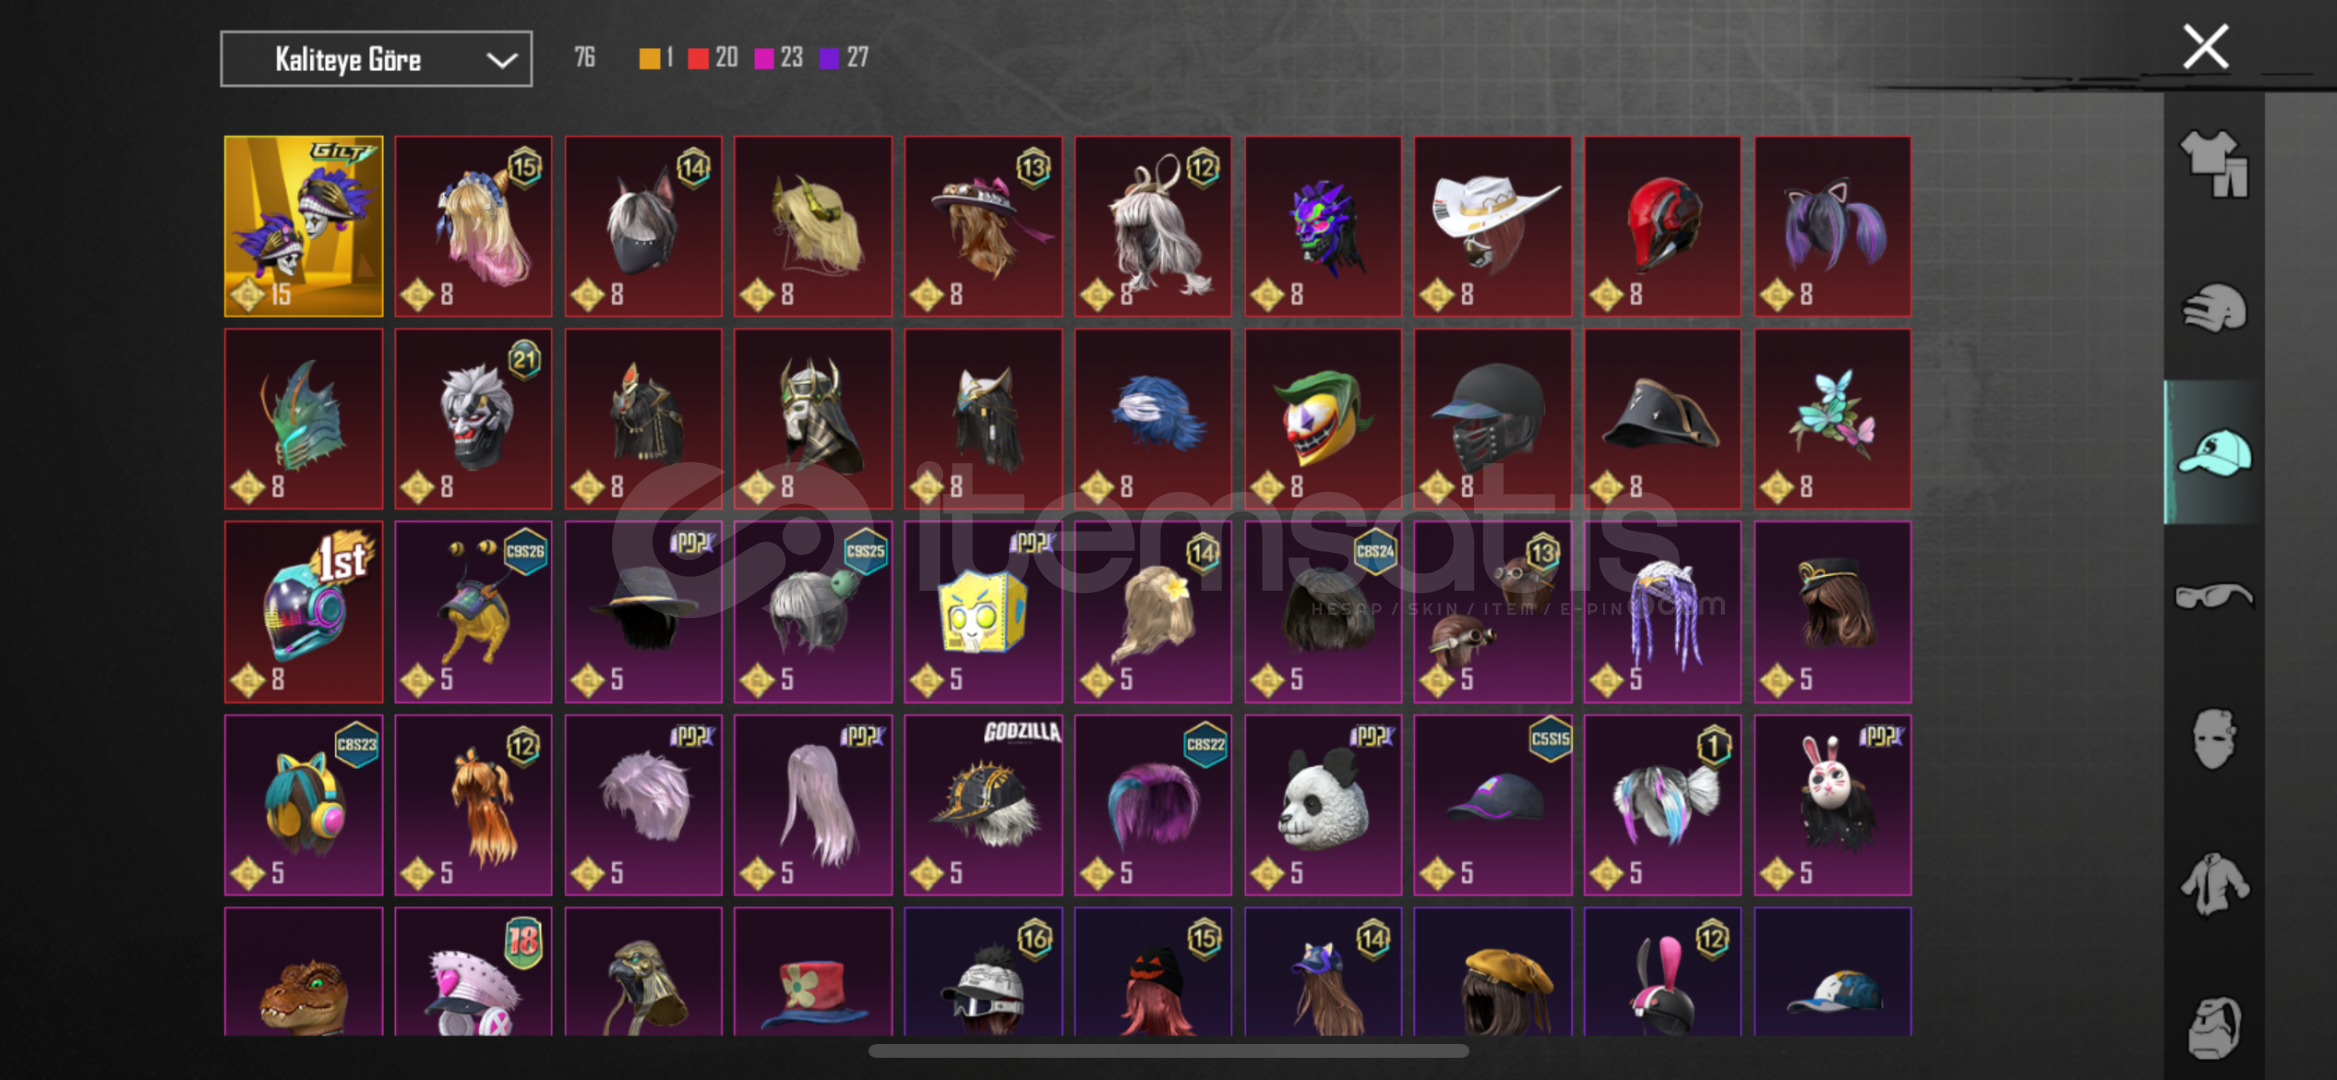This screenshot has width=2337, height=1080.
Task: Select the white cowboy hat item
Action: coord(1493,226)
